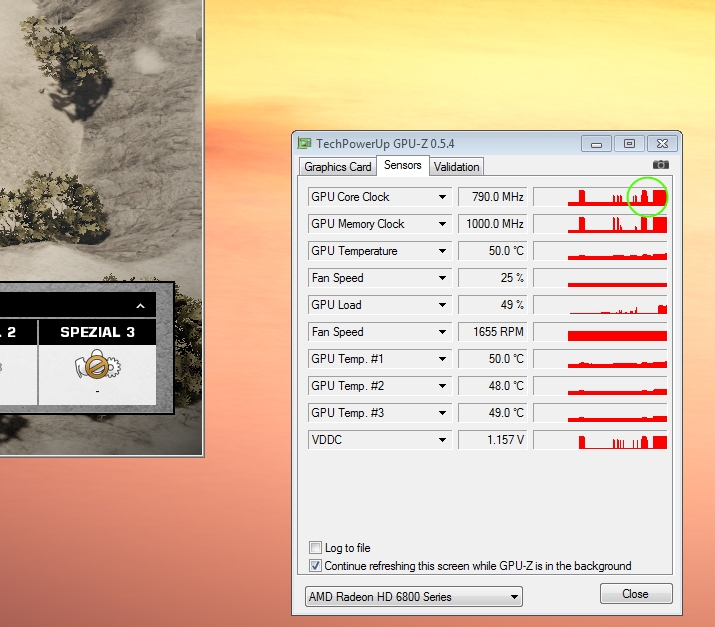Collapse the game panel with the up chevron
The image size is (715, 627).
[140, 306]
